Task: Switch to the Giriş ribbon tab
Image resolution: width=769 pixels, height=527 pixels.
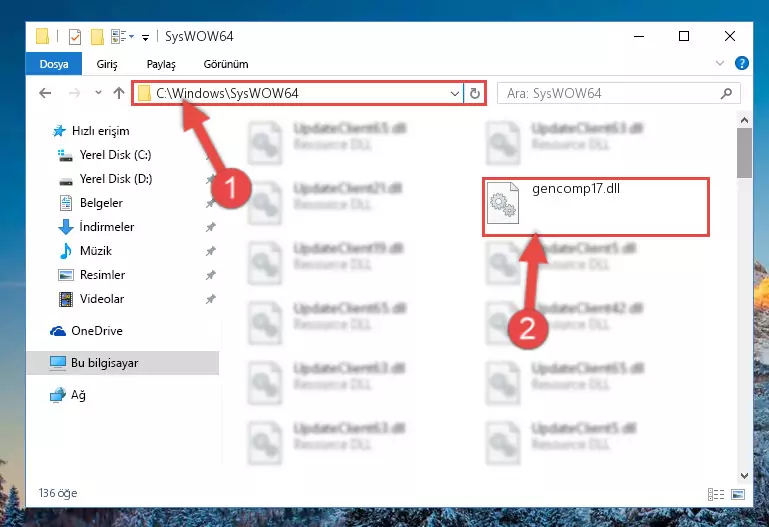Action: (107, 64)
